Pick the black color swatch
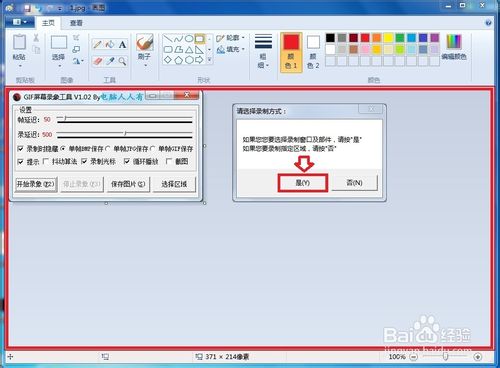Image resolution: width=500 pixels, height=368 pixels. click(x=330, y=38)
